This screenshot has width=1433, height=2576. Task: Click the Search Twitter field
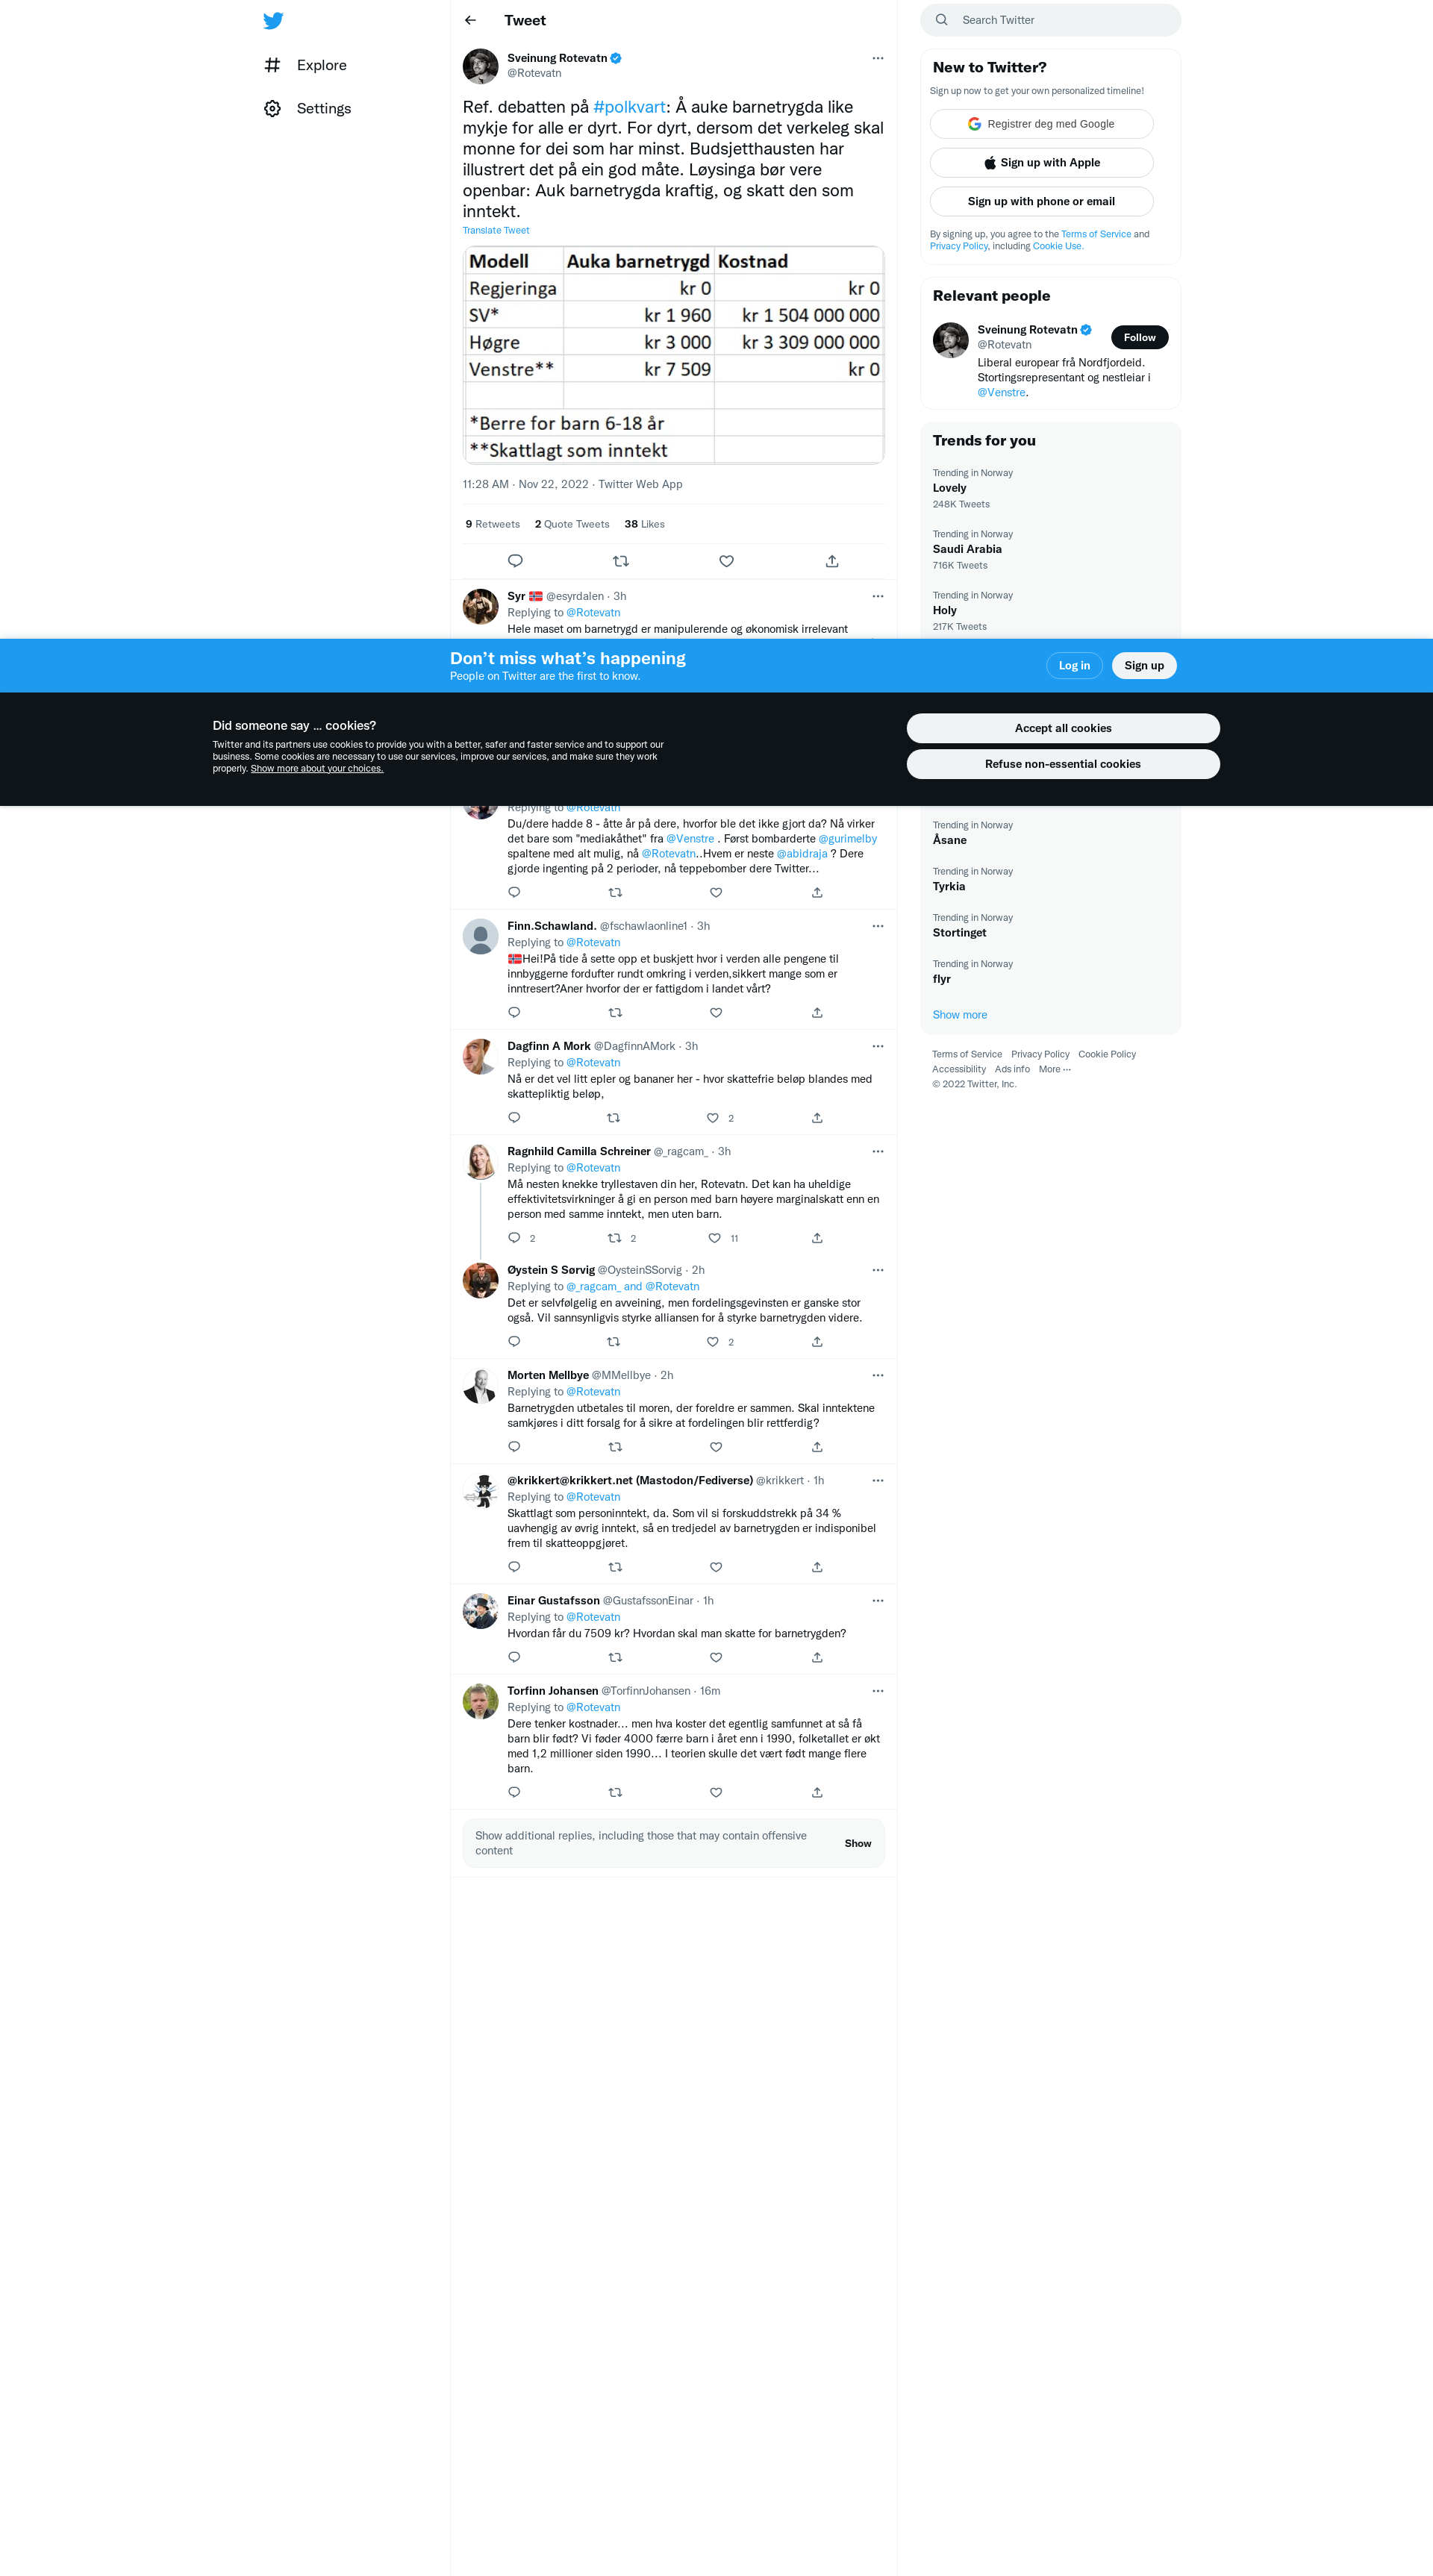coord(1050,20)
